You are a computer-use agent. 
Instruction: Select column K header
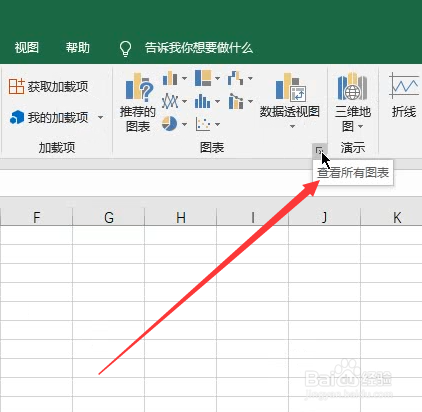(x=392, y=217)
